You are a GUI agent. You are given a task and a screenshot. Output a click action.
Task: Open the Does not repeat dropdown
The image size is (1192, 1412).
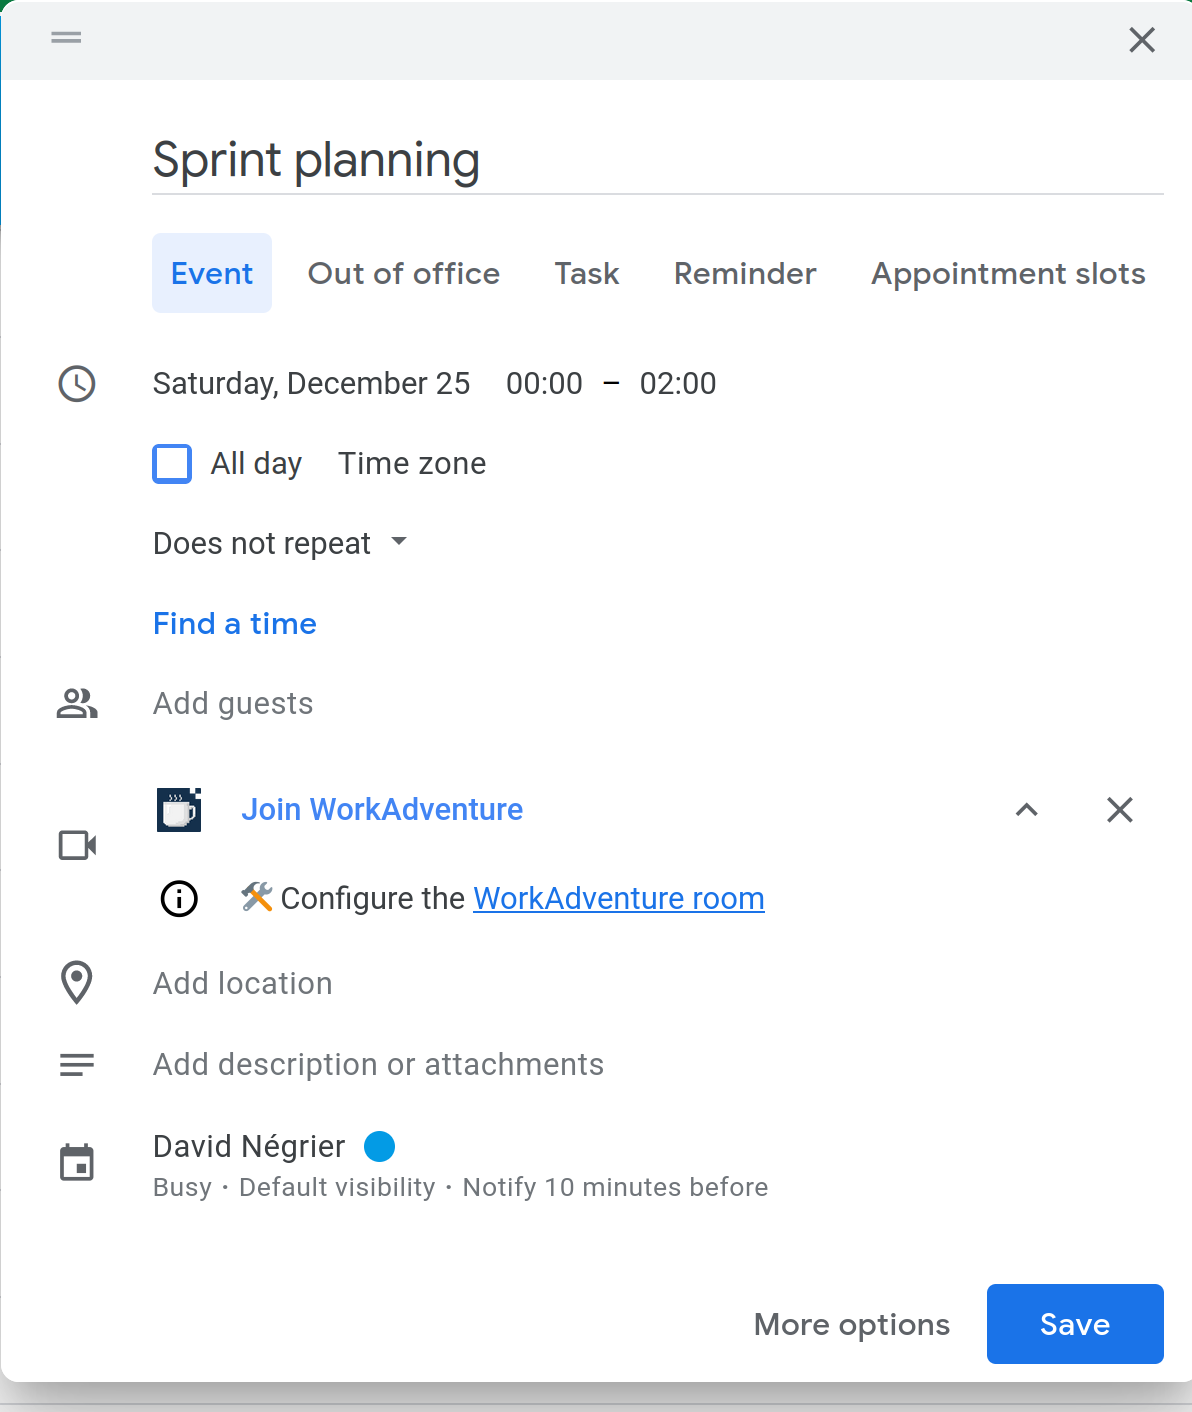pyautogui.click(x=281, y=543)
